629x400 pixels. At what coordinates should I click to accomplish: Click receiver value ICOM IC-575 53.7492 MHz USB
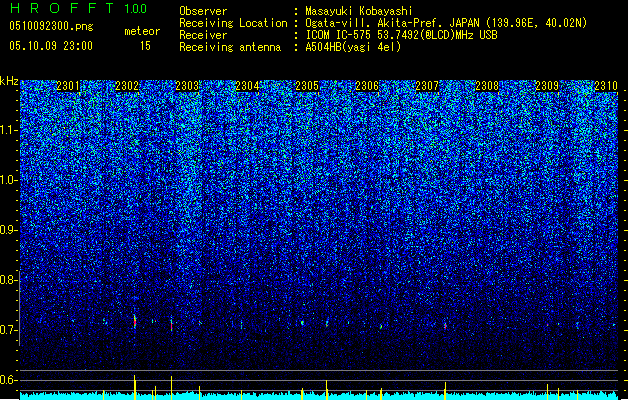click(402, 35)
